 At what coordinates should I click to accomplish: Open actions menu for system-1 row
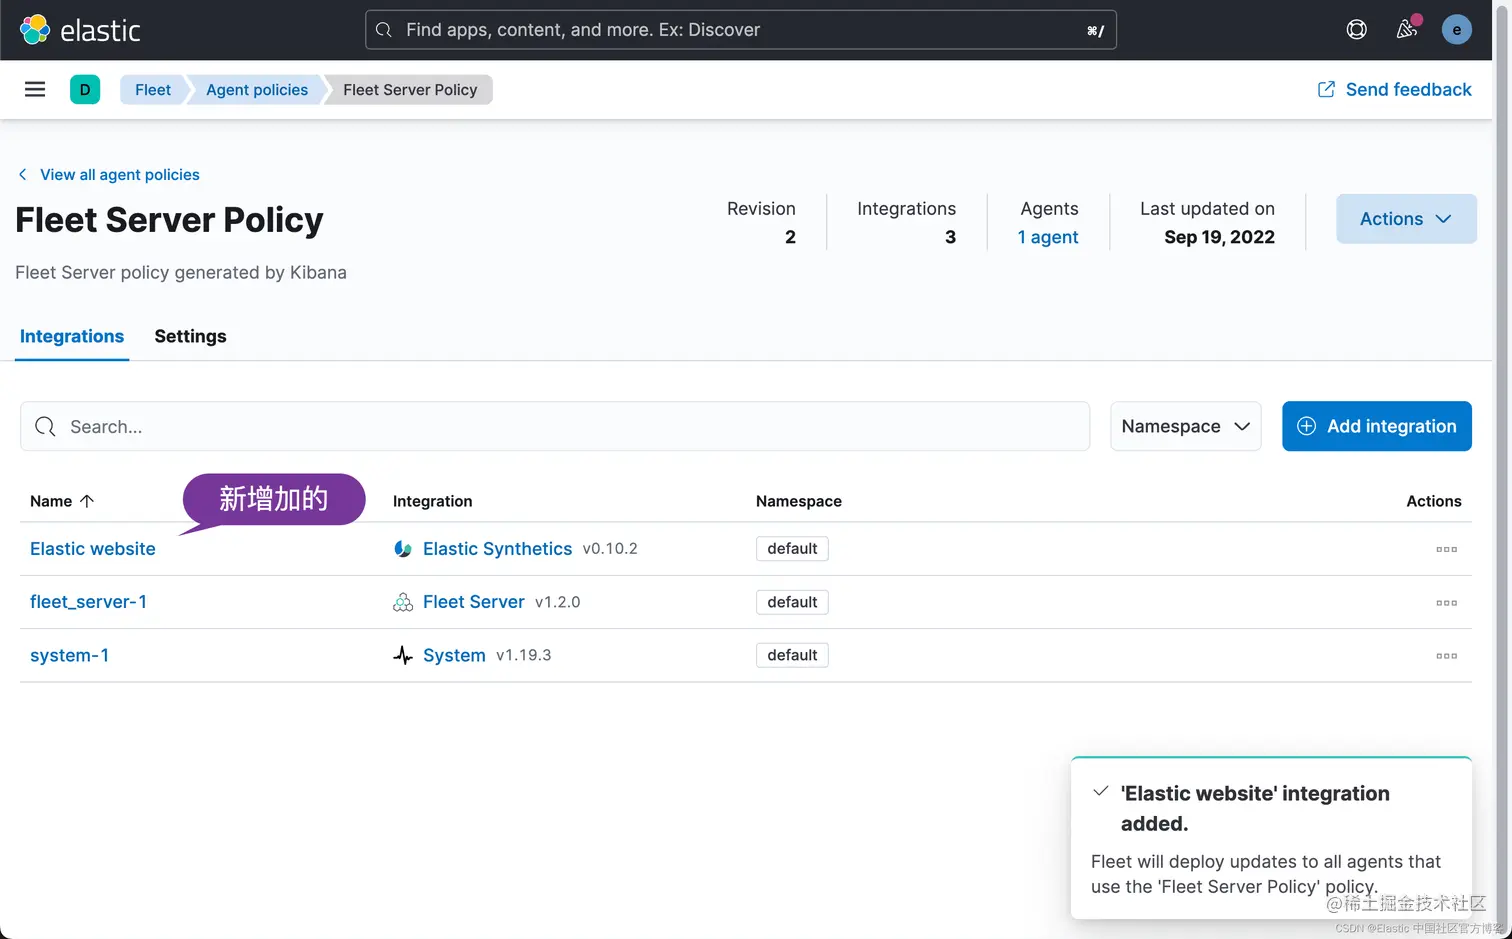1446,656
